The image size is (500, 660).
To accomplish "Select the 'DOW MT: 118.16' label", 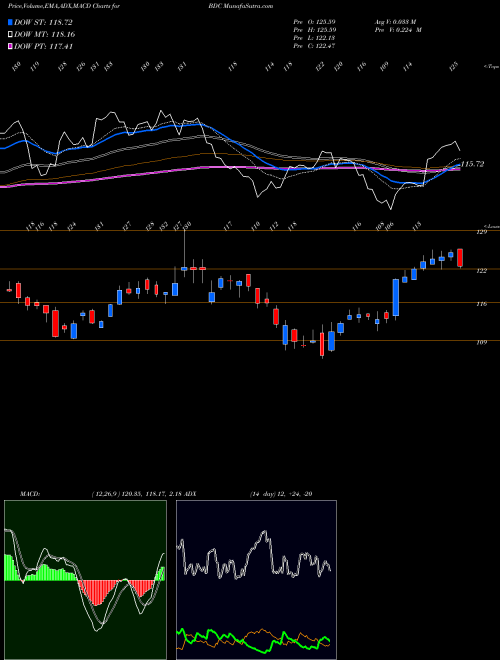I will point(45,34).
